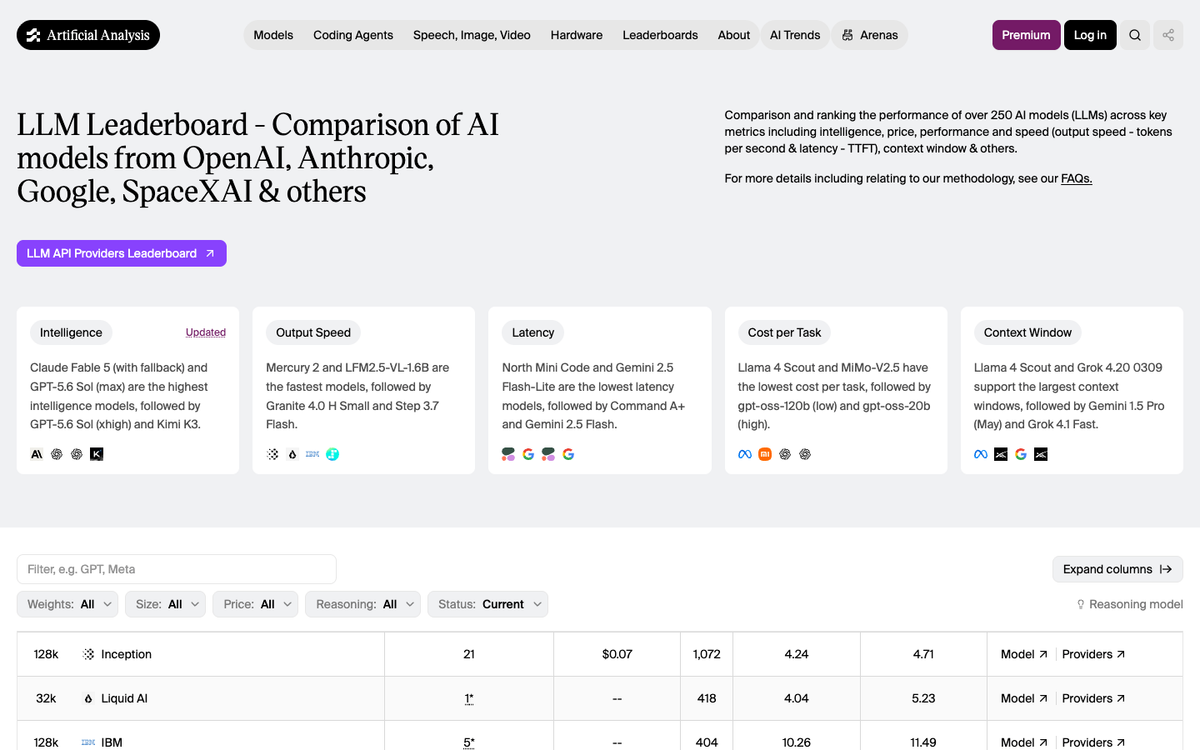Viewport: 1200px width, 750px height.
Task: Select the Output Speed card label
Action: pos(313,332)
